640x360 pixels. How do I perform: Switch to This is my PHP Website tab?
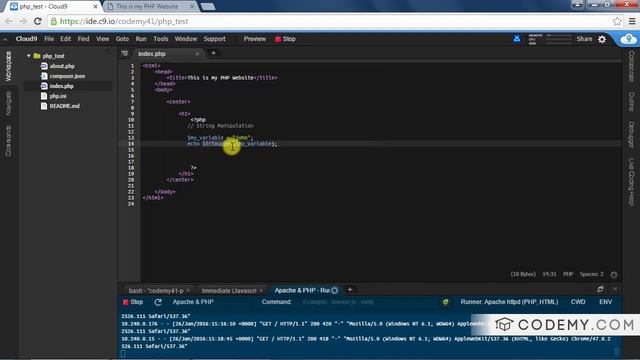pos(147,7)
